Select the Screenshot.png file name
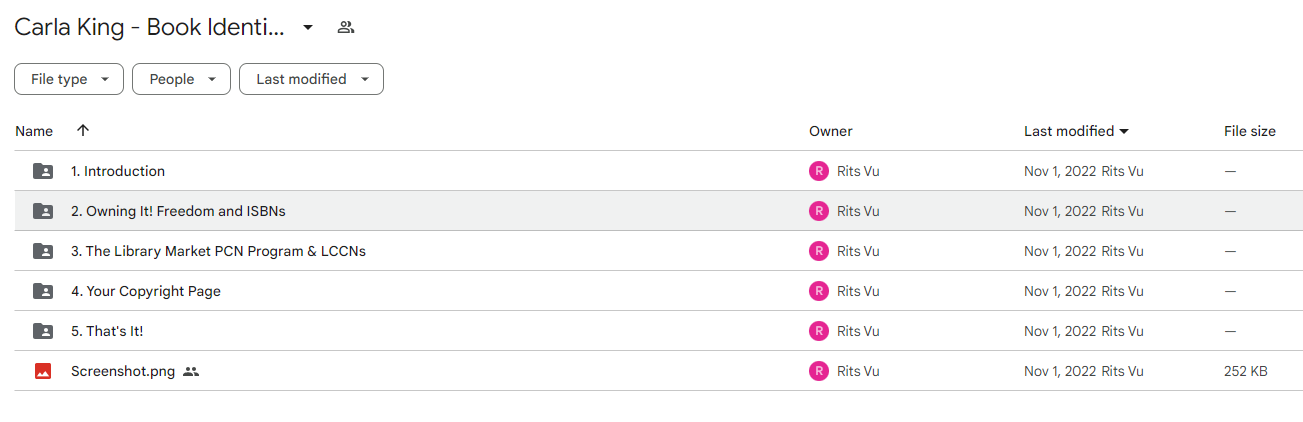The image size is (1303, 422). 123,371
